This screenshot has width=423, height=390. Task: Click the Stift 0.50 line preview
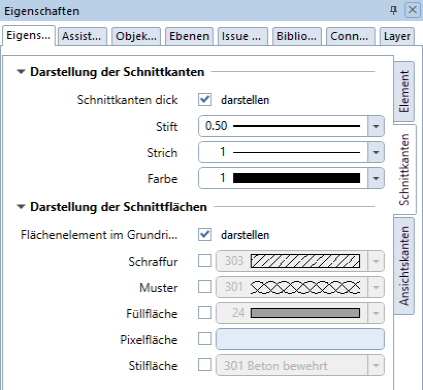(x=296, y=126)
